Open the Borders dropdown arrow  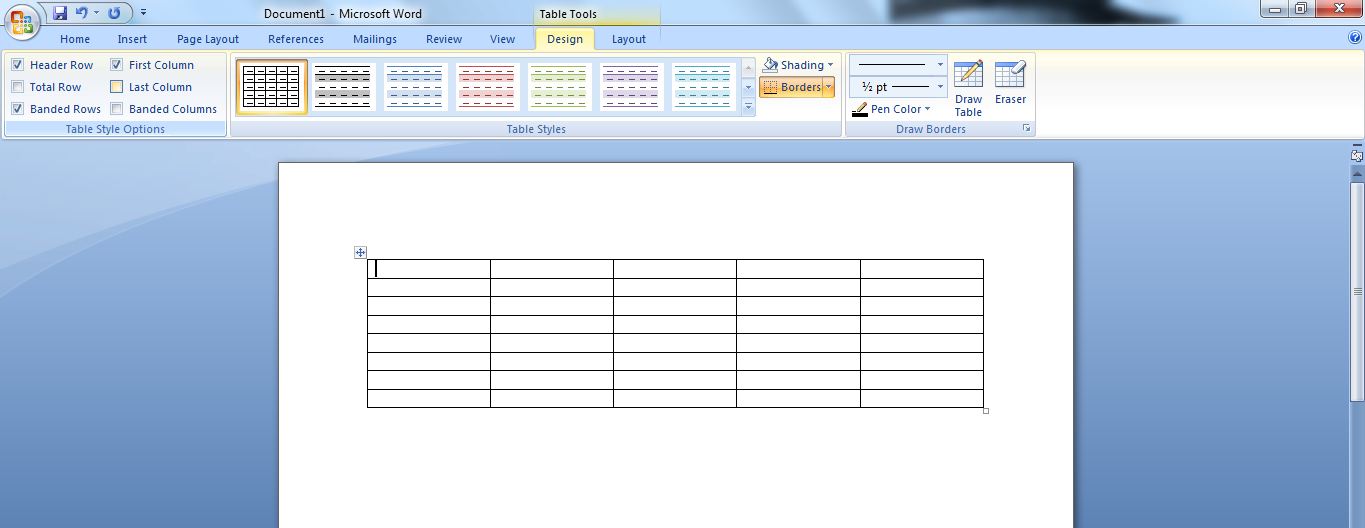(828, 87)
